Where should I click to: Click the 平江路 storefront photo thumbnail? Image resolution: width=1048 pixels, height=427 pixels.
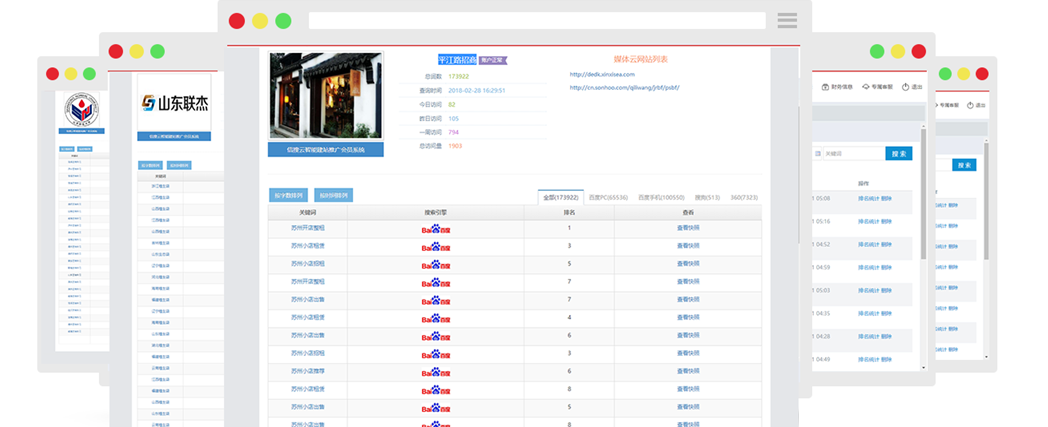click(x=326, y=96)
